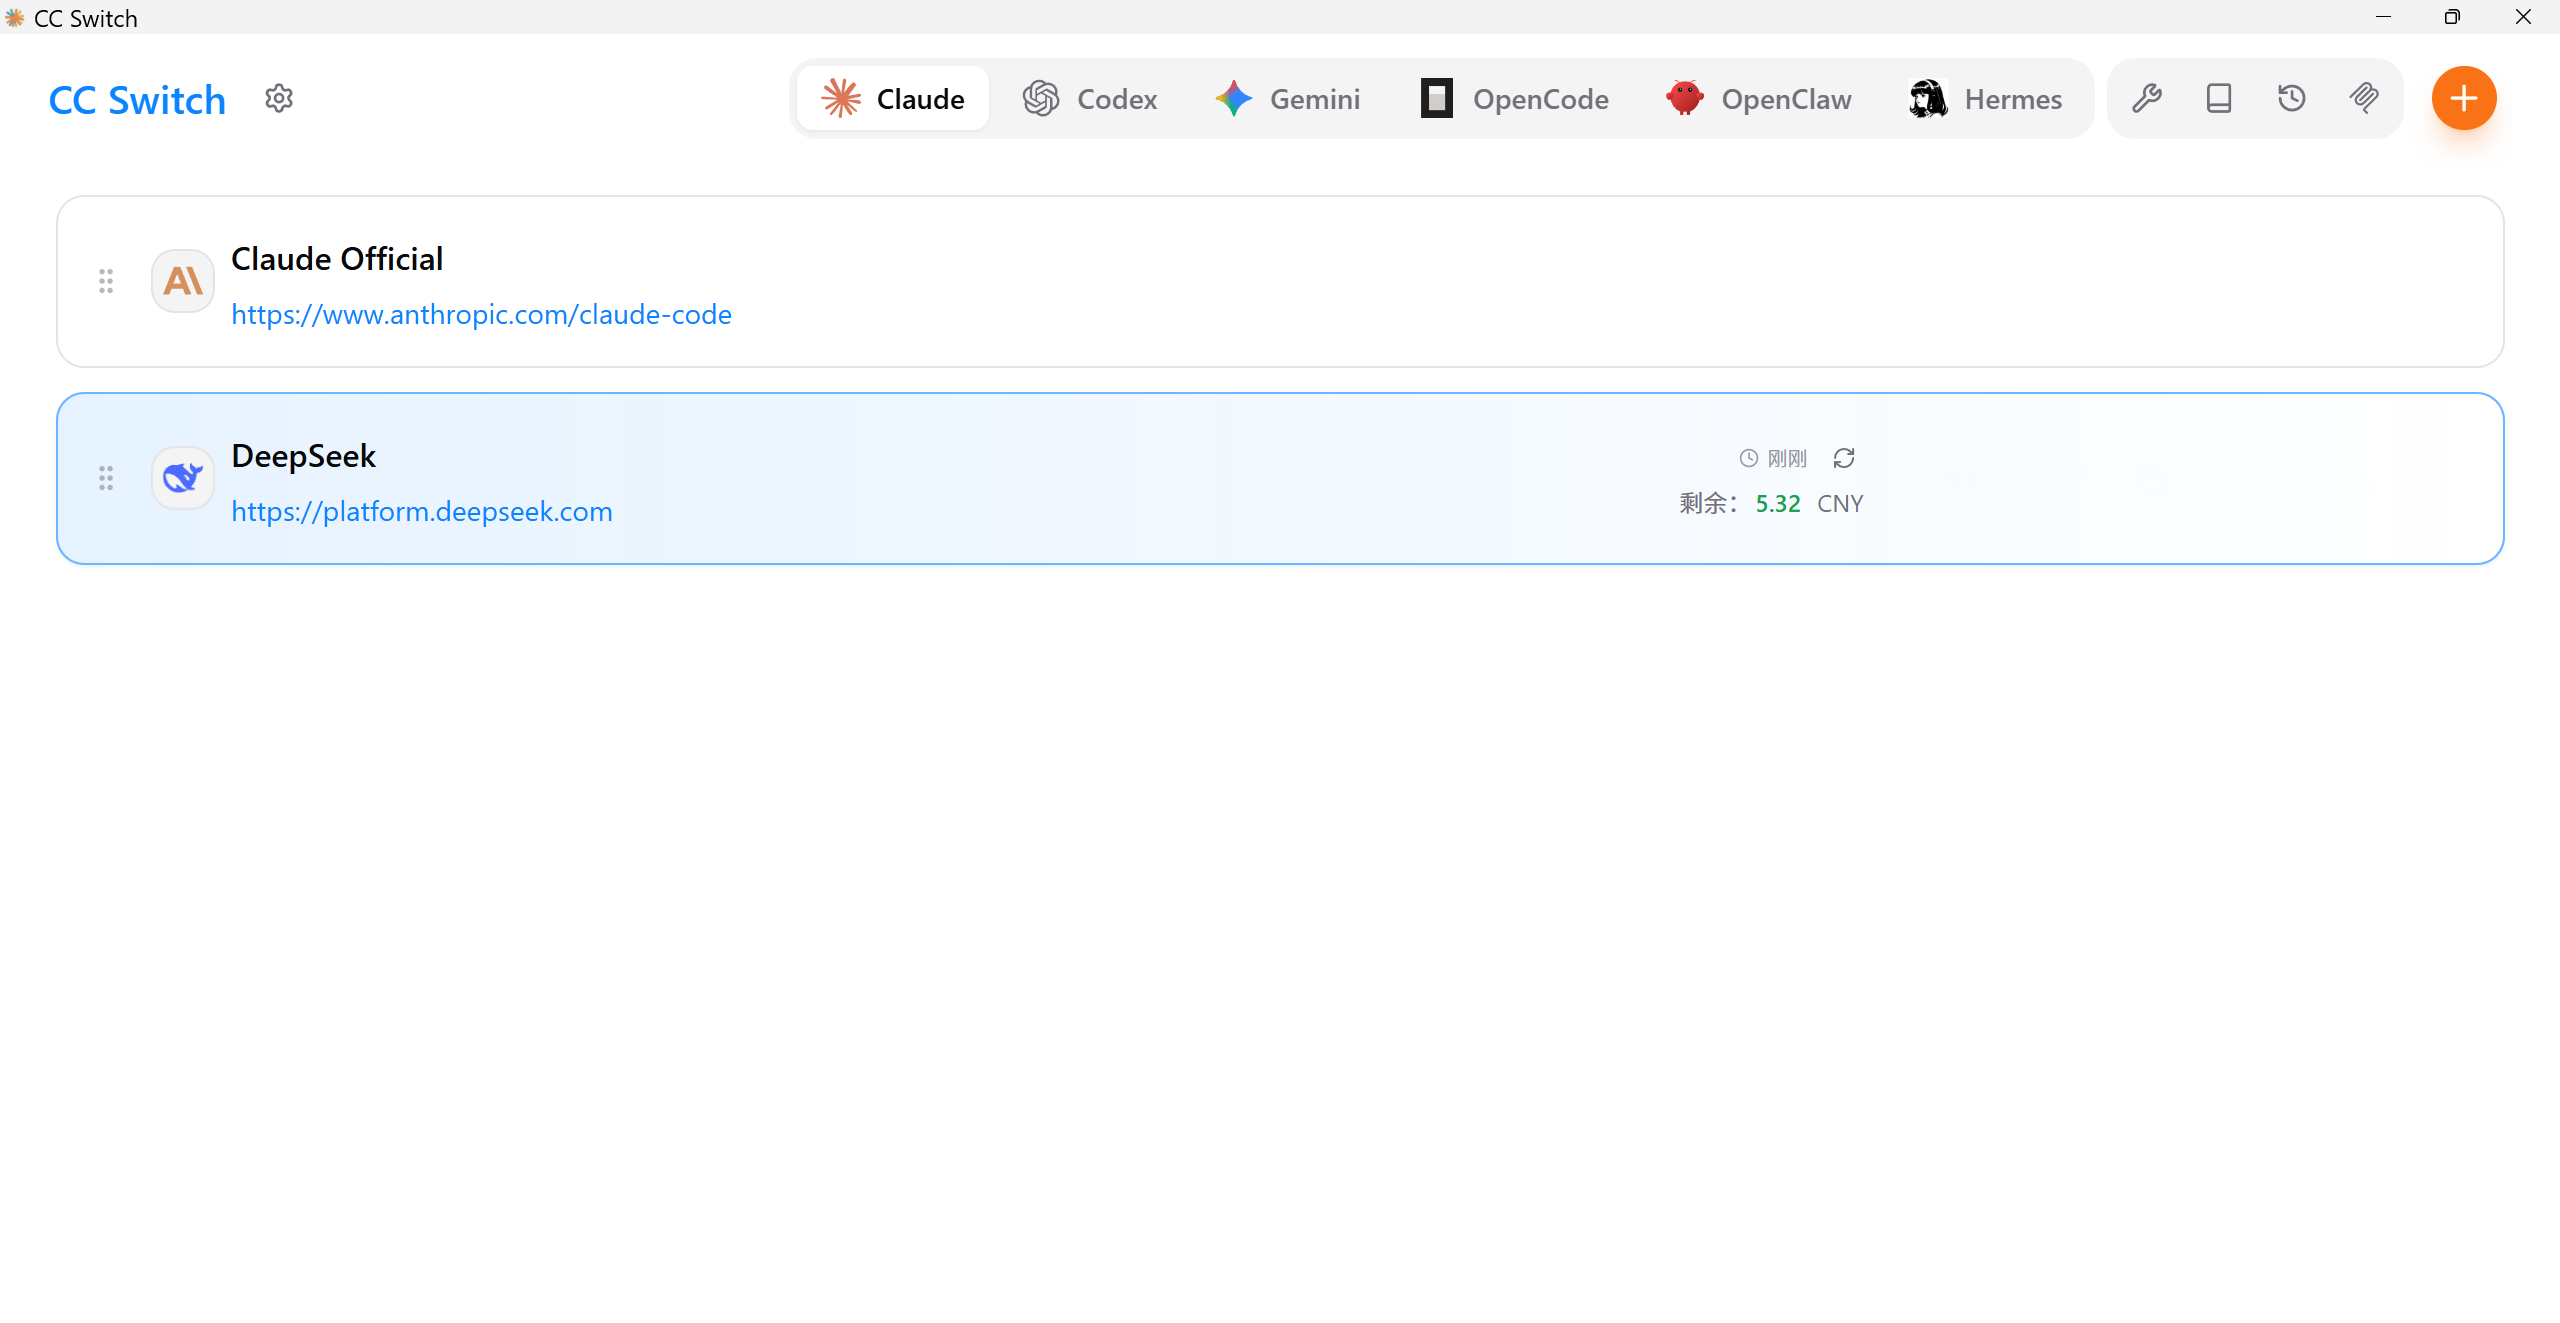
Task: Open the platform.deepseek.com link
Action: pos(422,511)
